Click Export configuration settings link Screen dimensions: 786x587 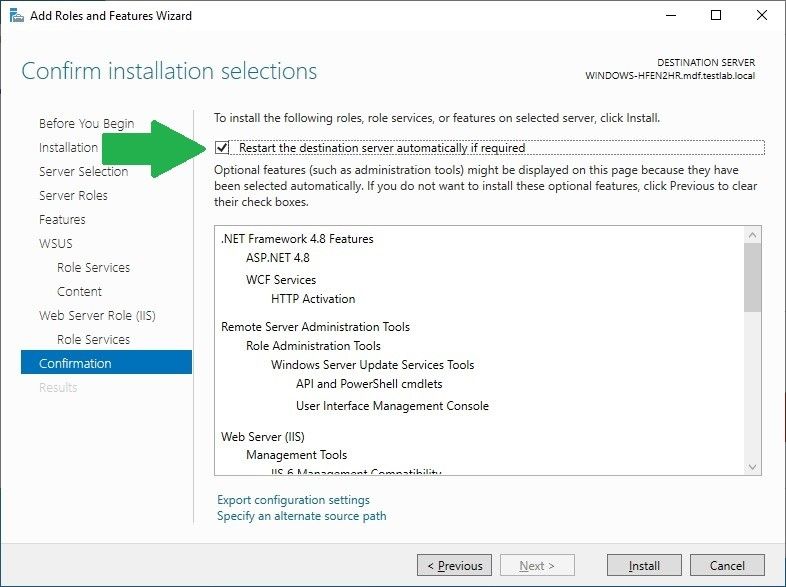[293, 500]
